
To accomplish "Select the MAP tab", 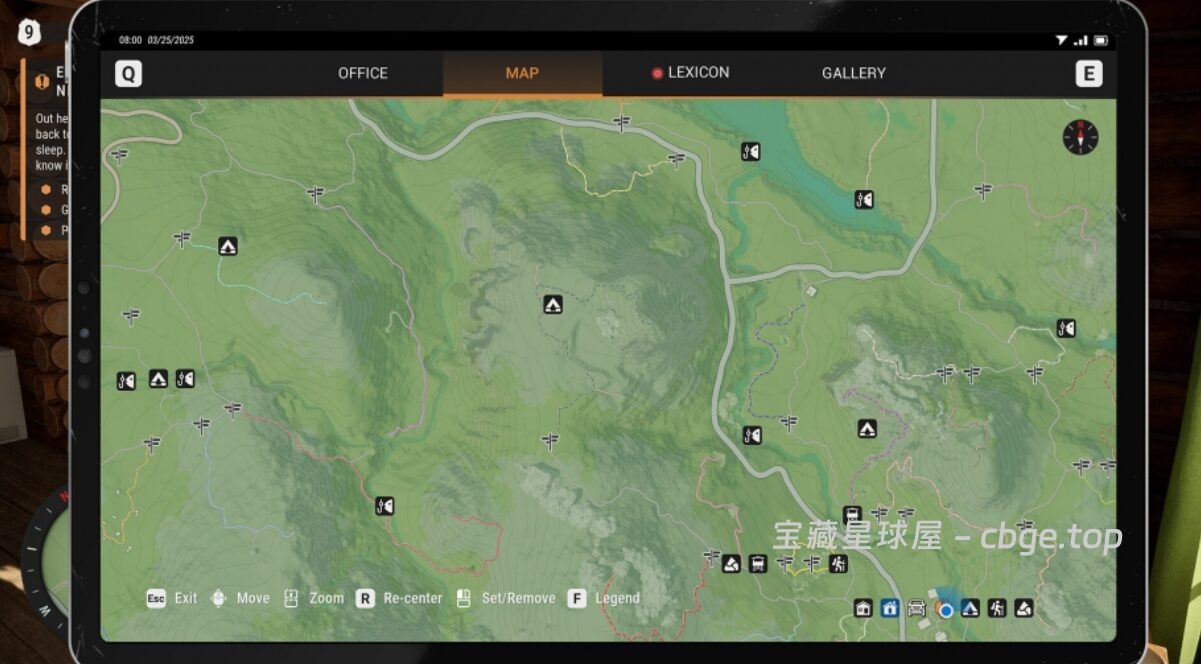I will (x=522, y=73).
